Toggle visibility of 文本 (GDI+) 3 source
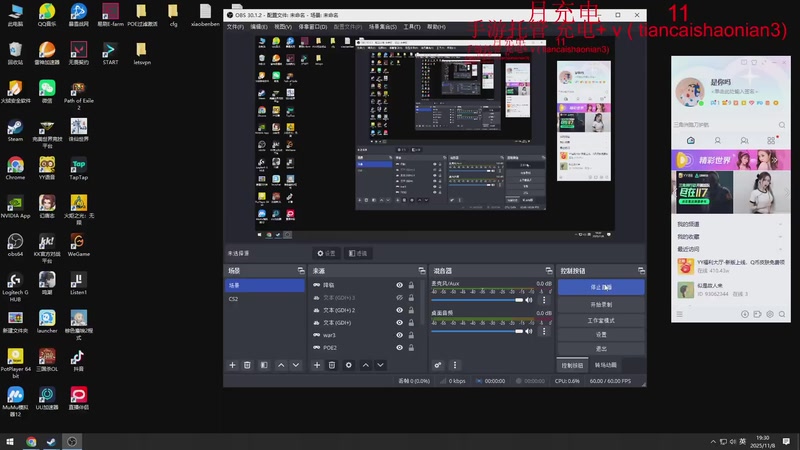The width and height of the screenshot is (800, 450). tap(399, 298)
